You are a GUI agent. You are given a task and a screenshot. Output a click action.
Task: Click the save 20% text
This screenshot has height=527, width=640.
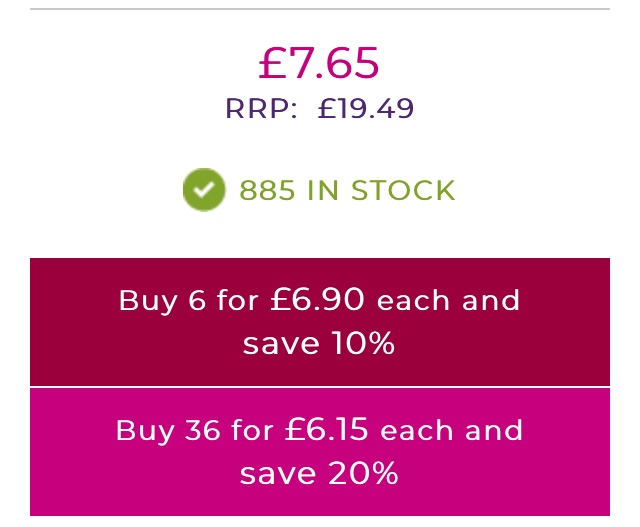coord(319,473)
